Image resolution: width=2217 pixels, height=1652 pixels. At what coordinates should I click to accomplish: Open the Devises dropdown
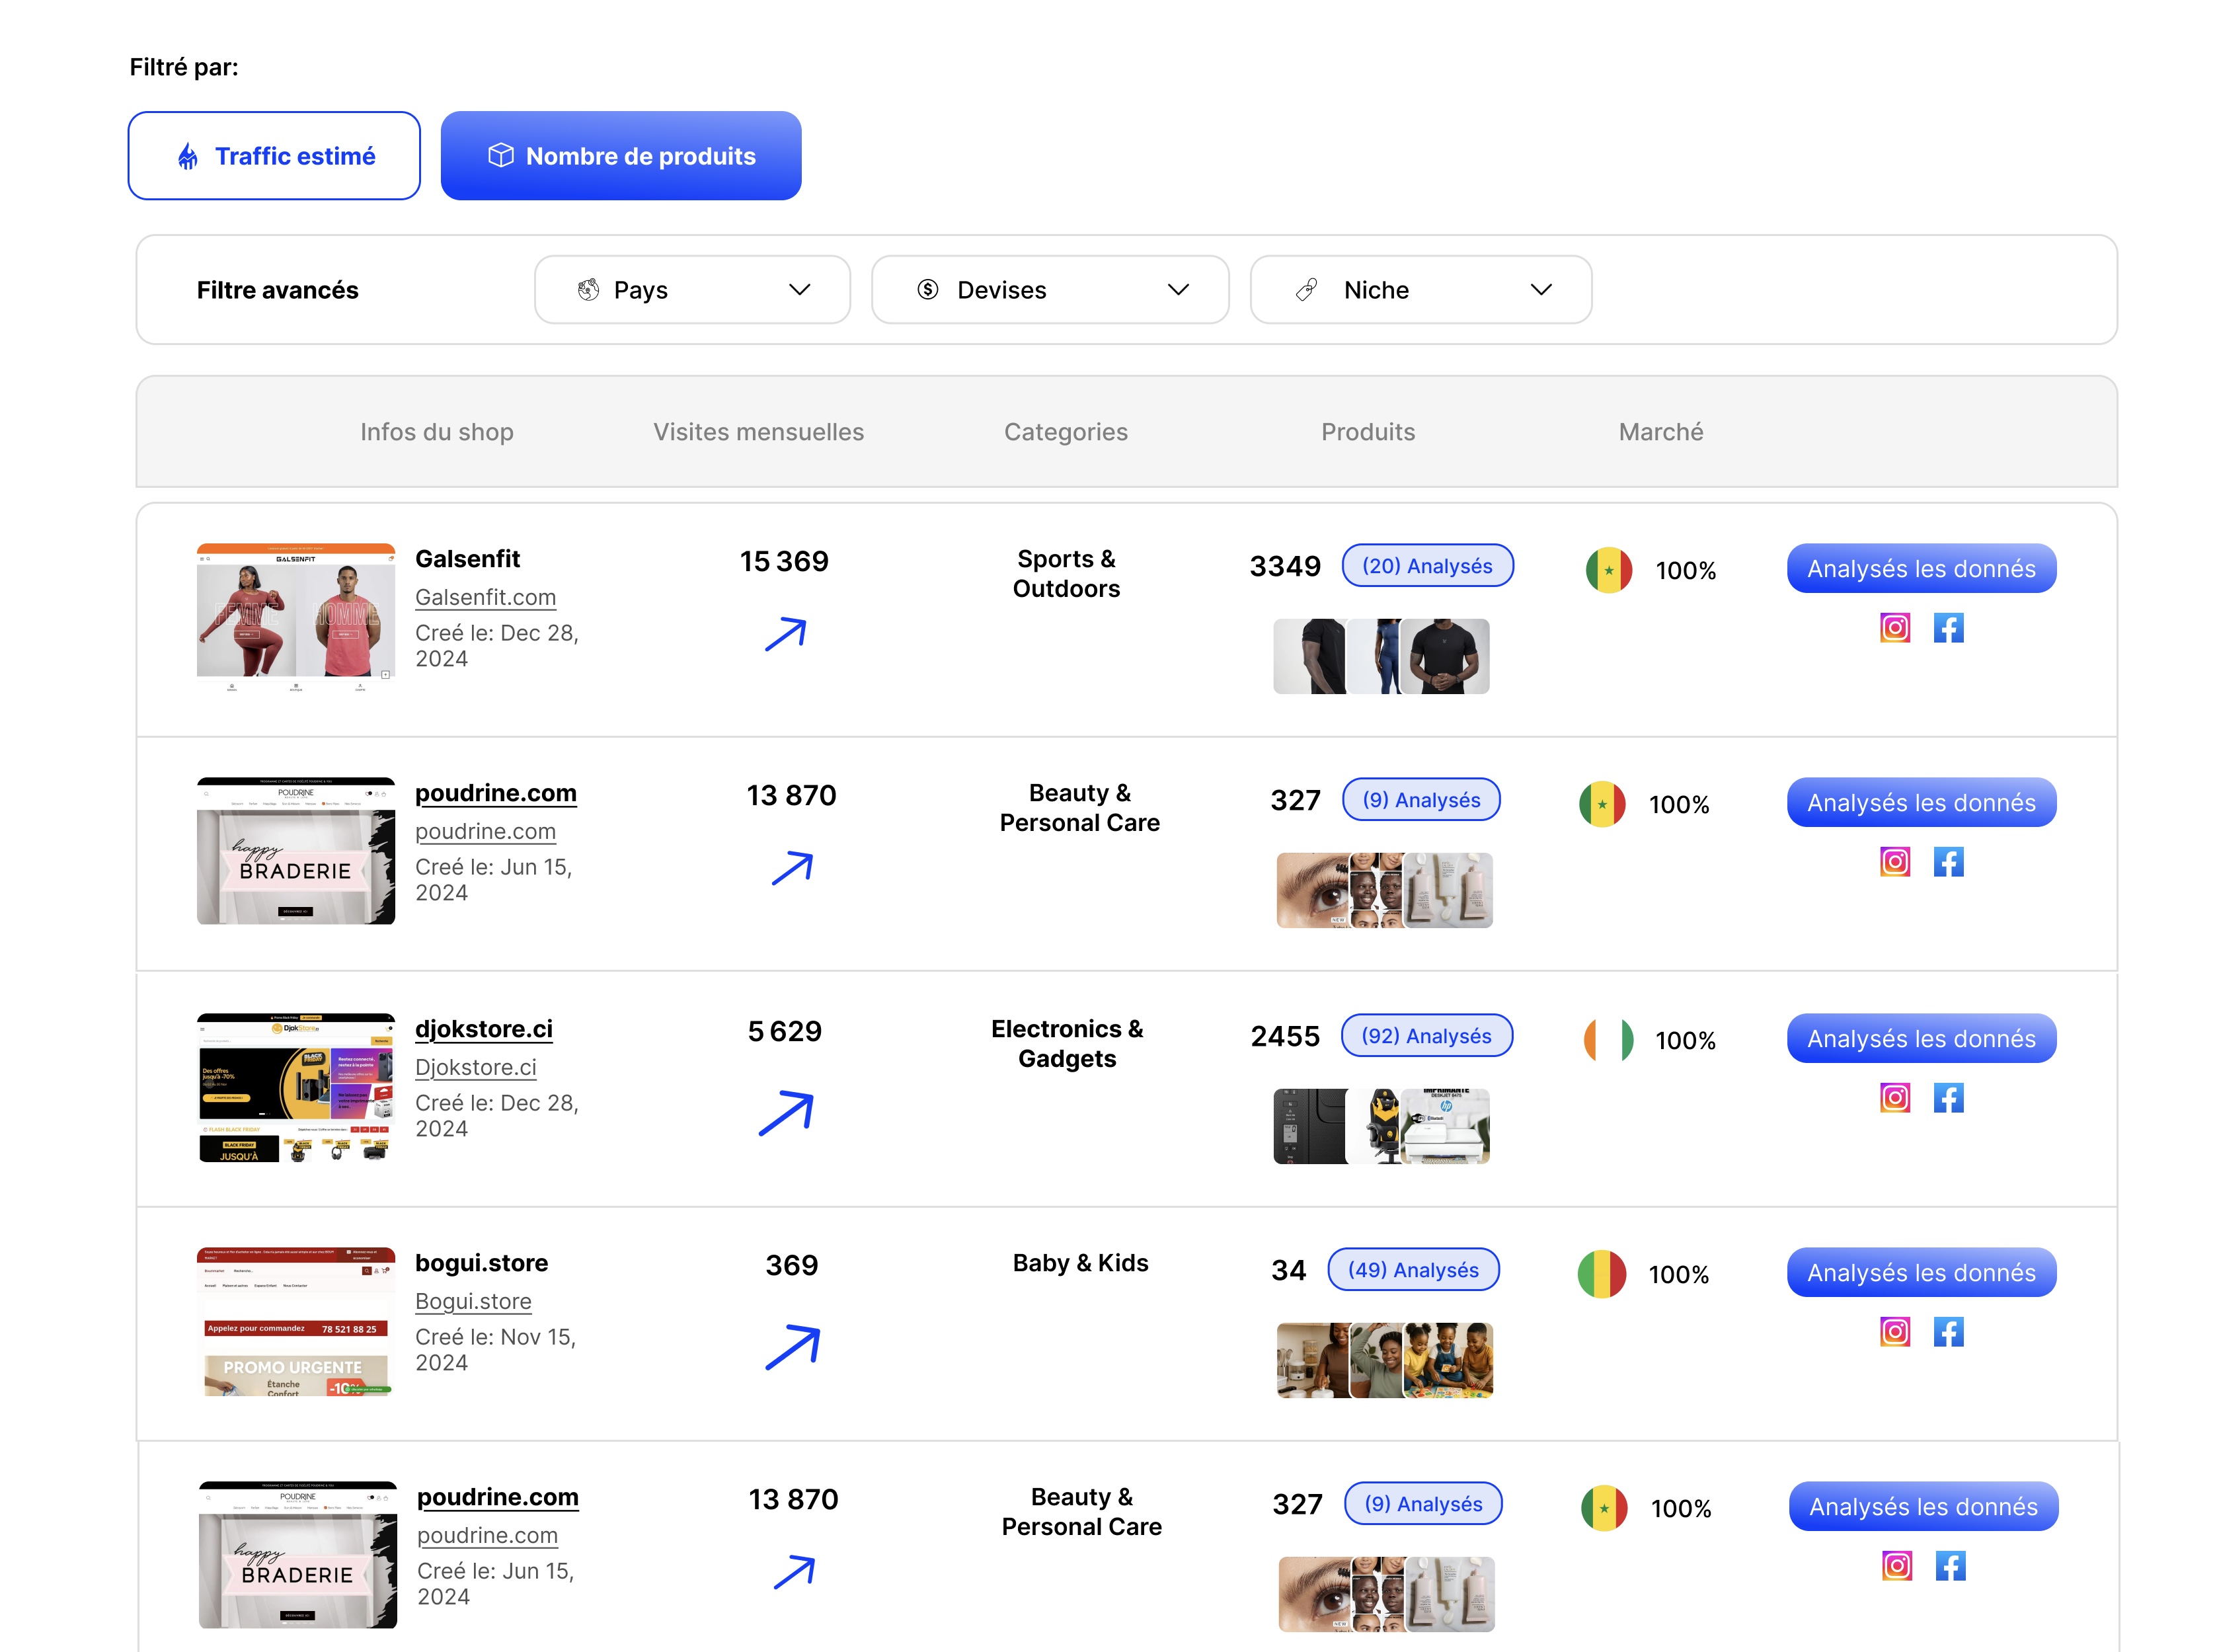pyautogui.click(x=1049, y=290)
